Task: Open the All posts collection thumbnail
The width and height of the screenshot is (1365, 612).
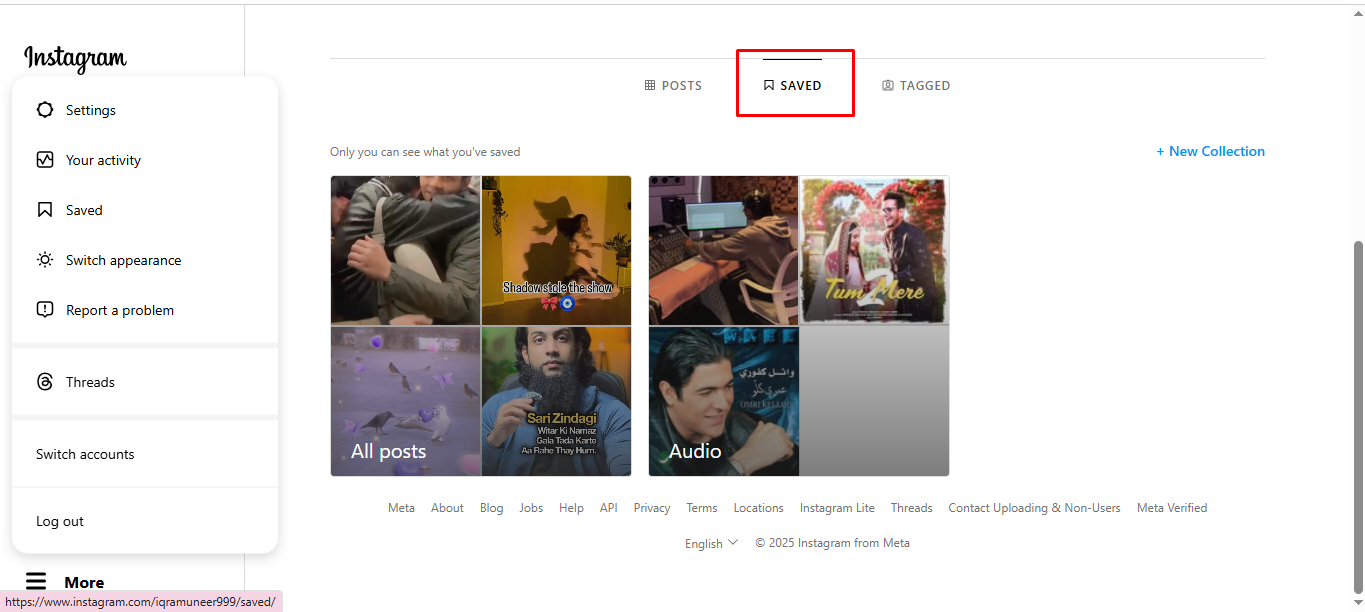Action: click(481, 326)
